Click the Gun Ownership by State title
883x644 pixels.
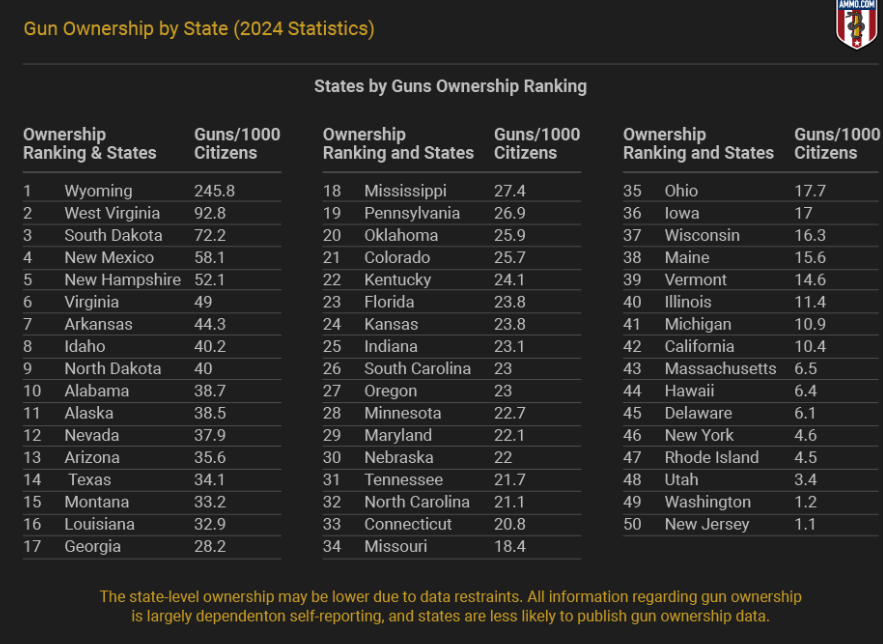coord(198,28)
